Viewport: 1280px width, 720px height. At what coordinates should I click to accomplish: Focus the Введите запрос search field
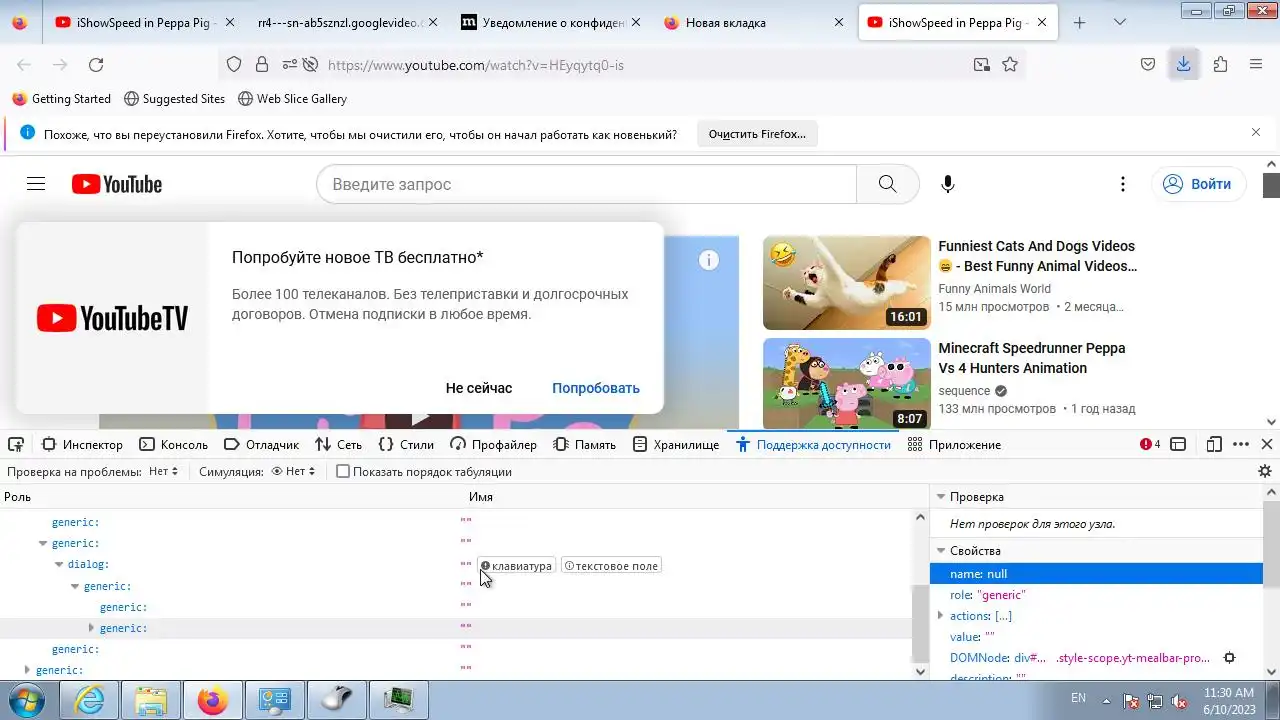coord(587,184)
